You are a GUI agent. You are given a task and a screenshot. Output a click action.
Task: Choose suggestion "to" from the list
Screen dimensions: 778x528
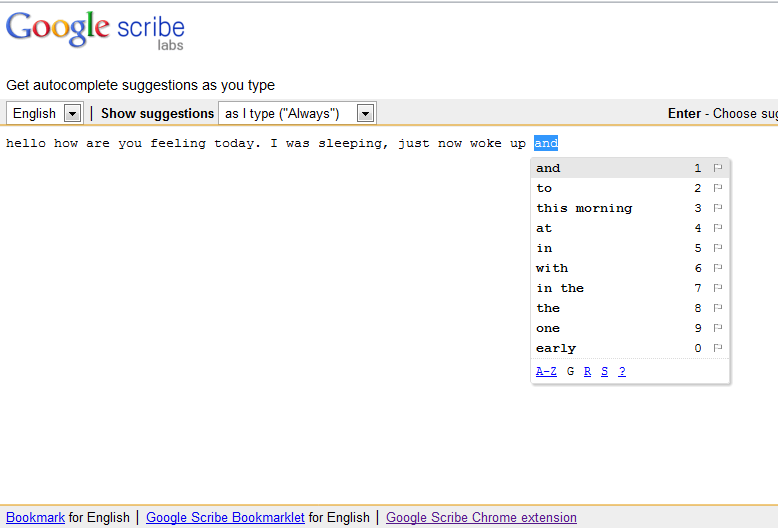[x=630, y=188]
